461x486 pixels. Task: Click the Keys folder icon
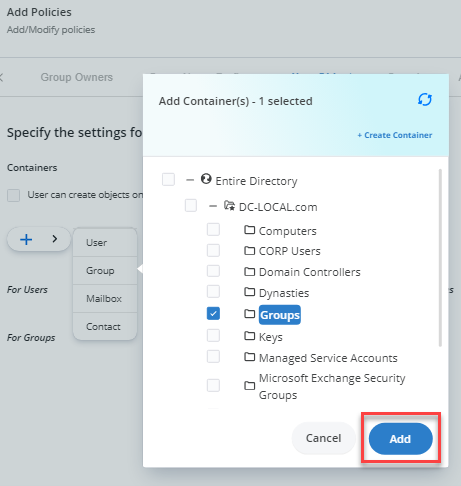249,336
